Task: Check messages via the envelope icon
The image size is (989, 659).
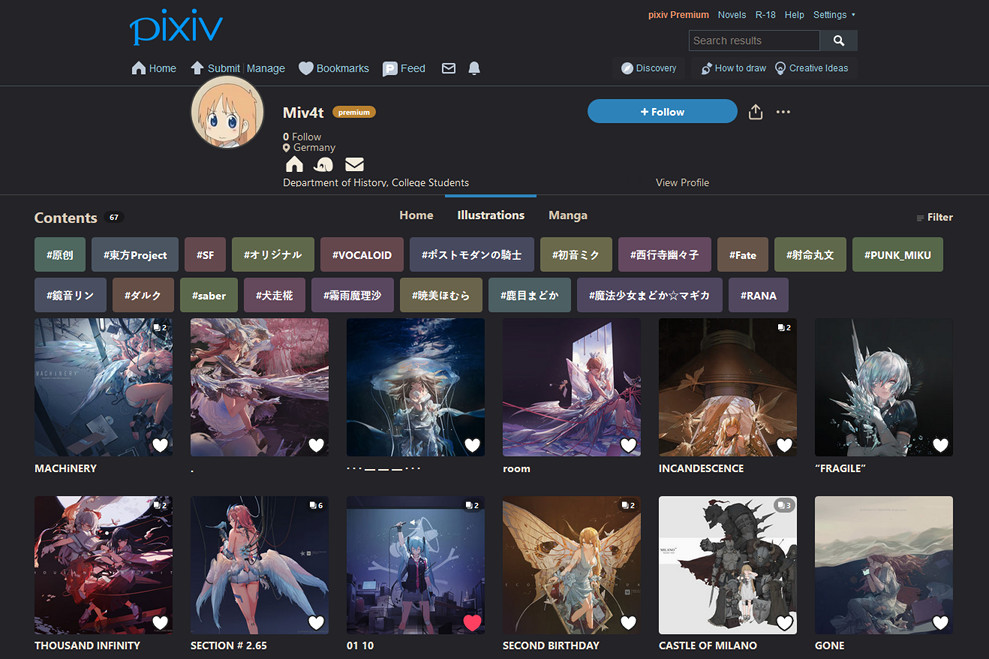Action: 448,67
